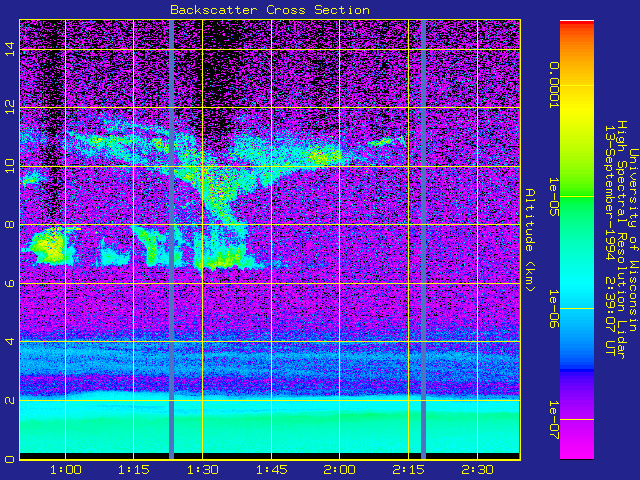Click the 4 altitude axis label
This screenshot has height=480, width=640.
[10, 341]
